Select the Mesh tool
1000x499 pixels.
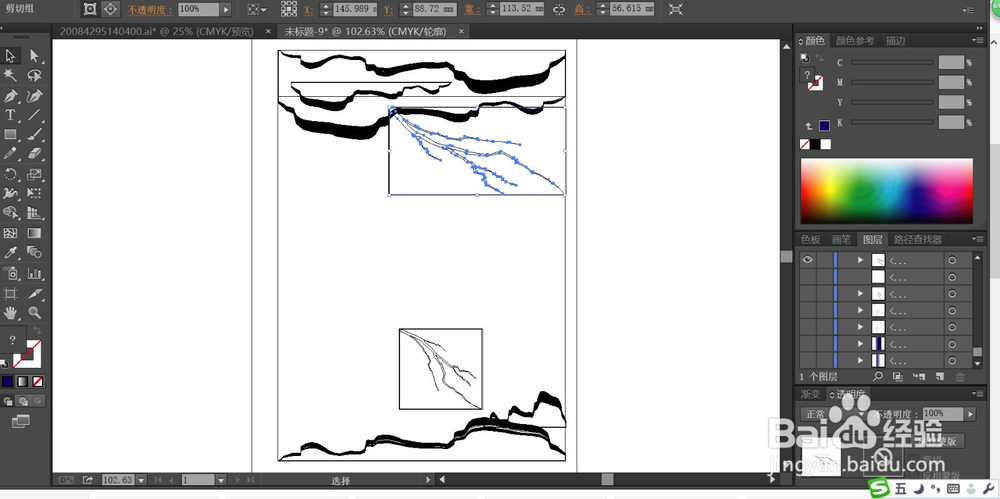[x=10, y=233]
